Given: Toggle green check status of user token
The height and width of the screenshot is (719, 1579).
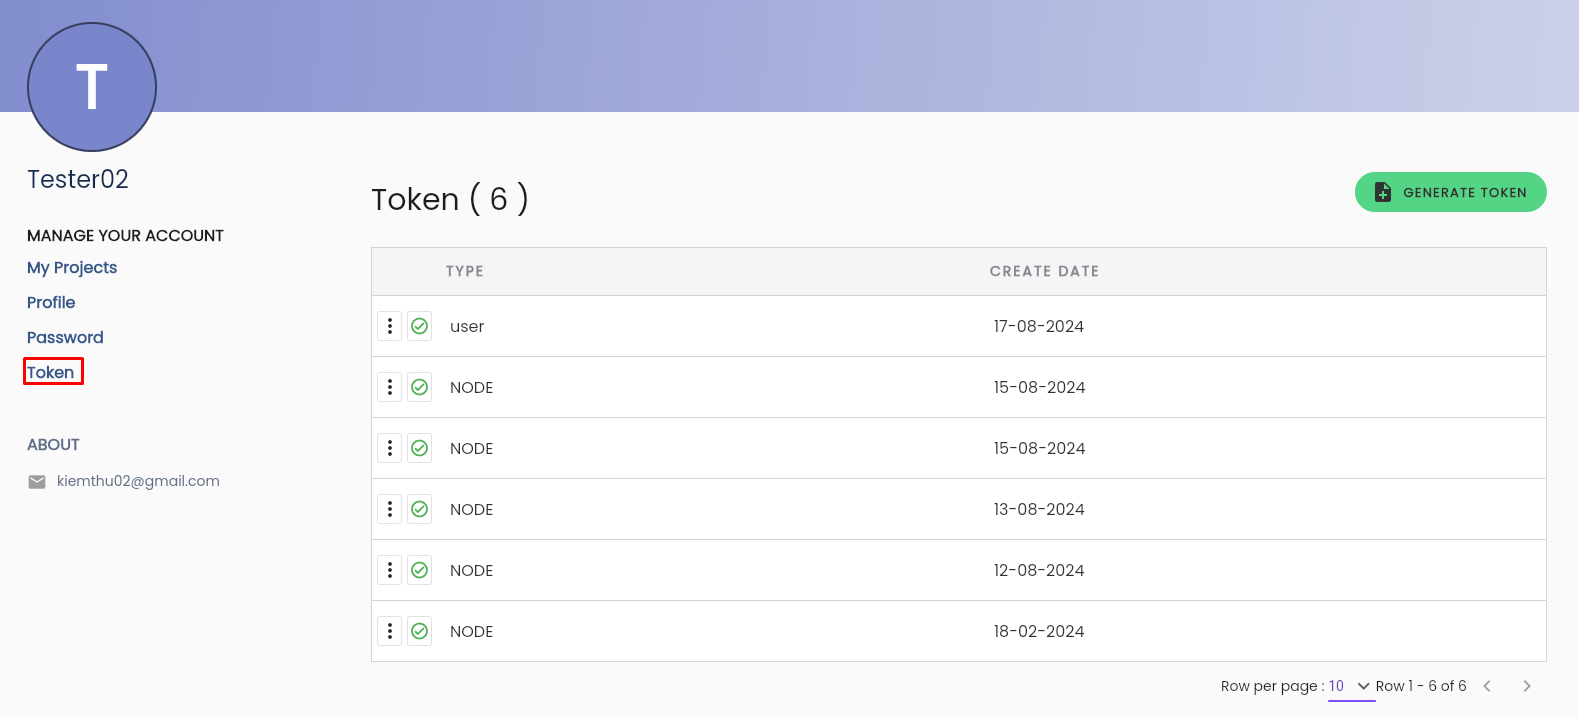Looking at the screenshot, I should pyautogui.click(x=420, y=326).
